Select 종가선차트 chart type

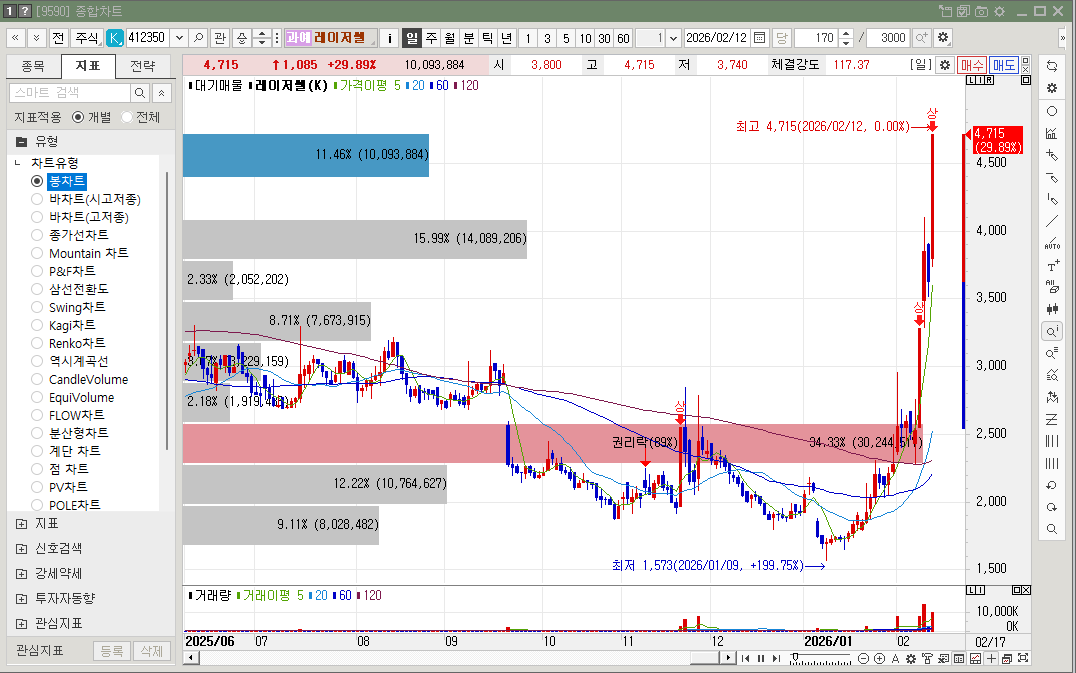point(37,235)
